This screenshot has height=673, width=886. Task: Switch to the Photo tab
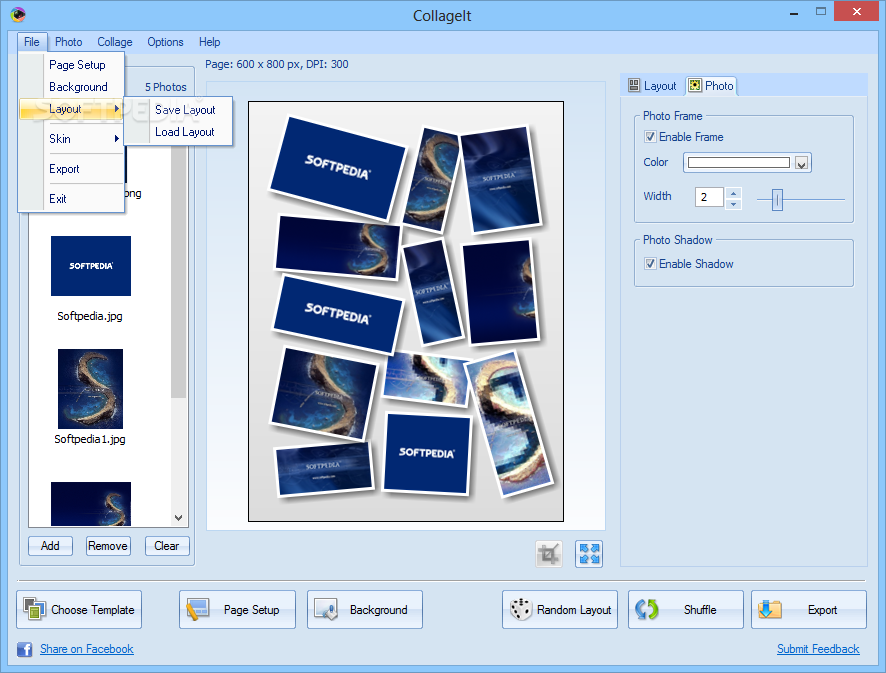[711, 86]
